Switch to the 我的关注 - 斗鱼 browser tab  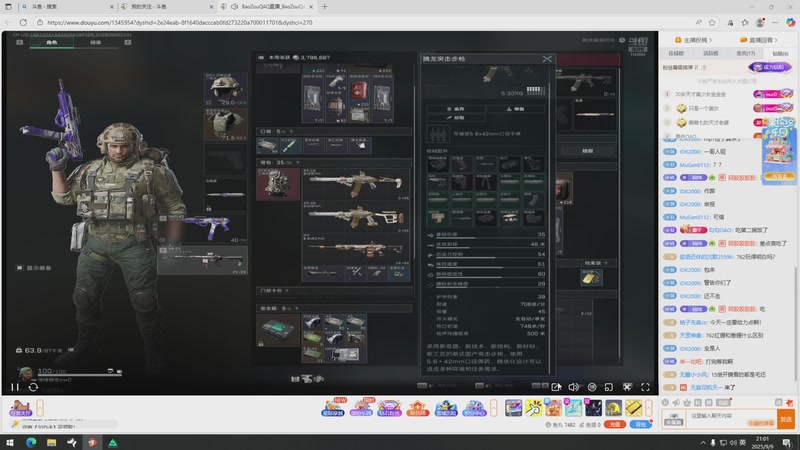pos(166,7)
